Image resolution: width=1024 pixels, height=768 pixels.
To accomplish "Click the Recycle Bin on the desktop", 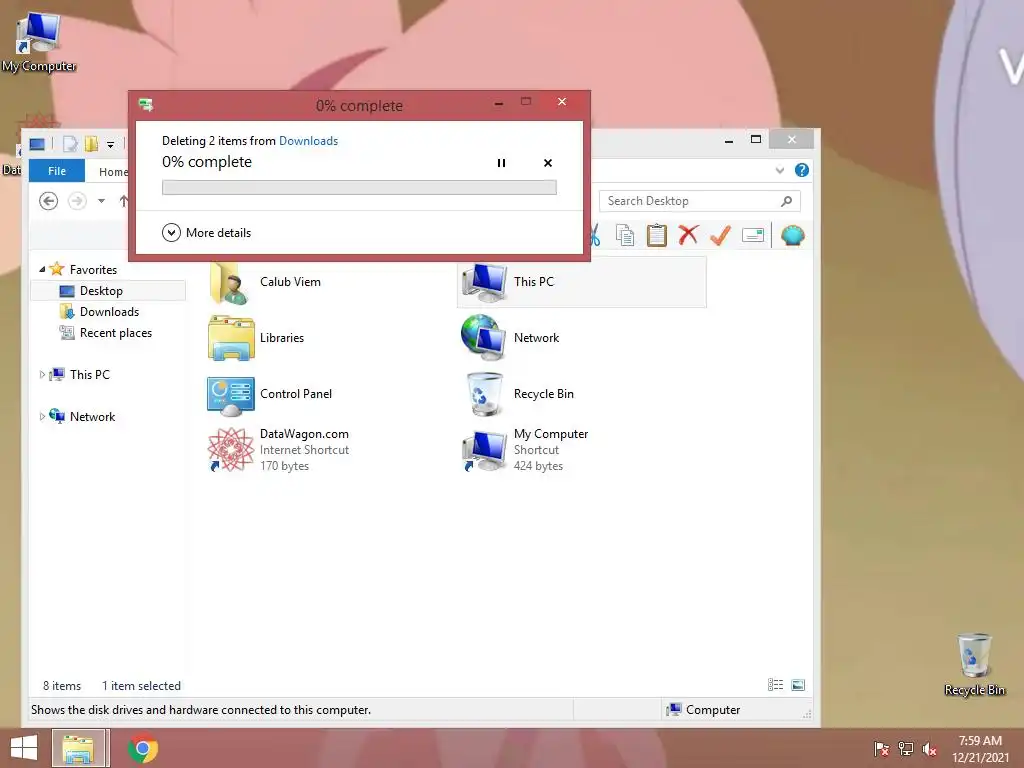I will click(974, 665).
